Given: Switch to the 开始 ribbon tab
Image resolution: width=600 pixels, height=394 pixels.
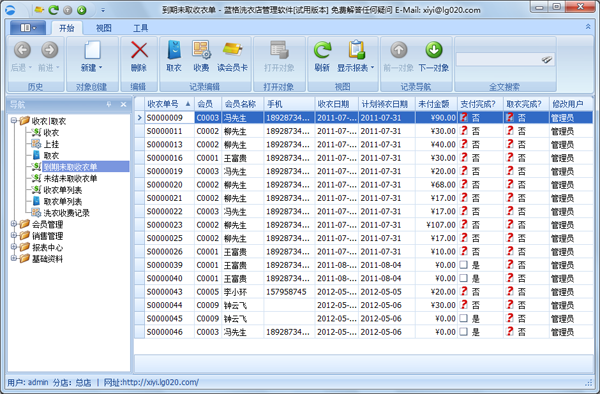Looking at the screenshot, I should click(x=67, y=28).
